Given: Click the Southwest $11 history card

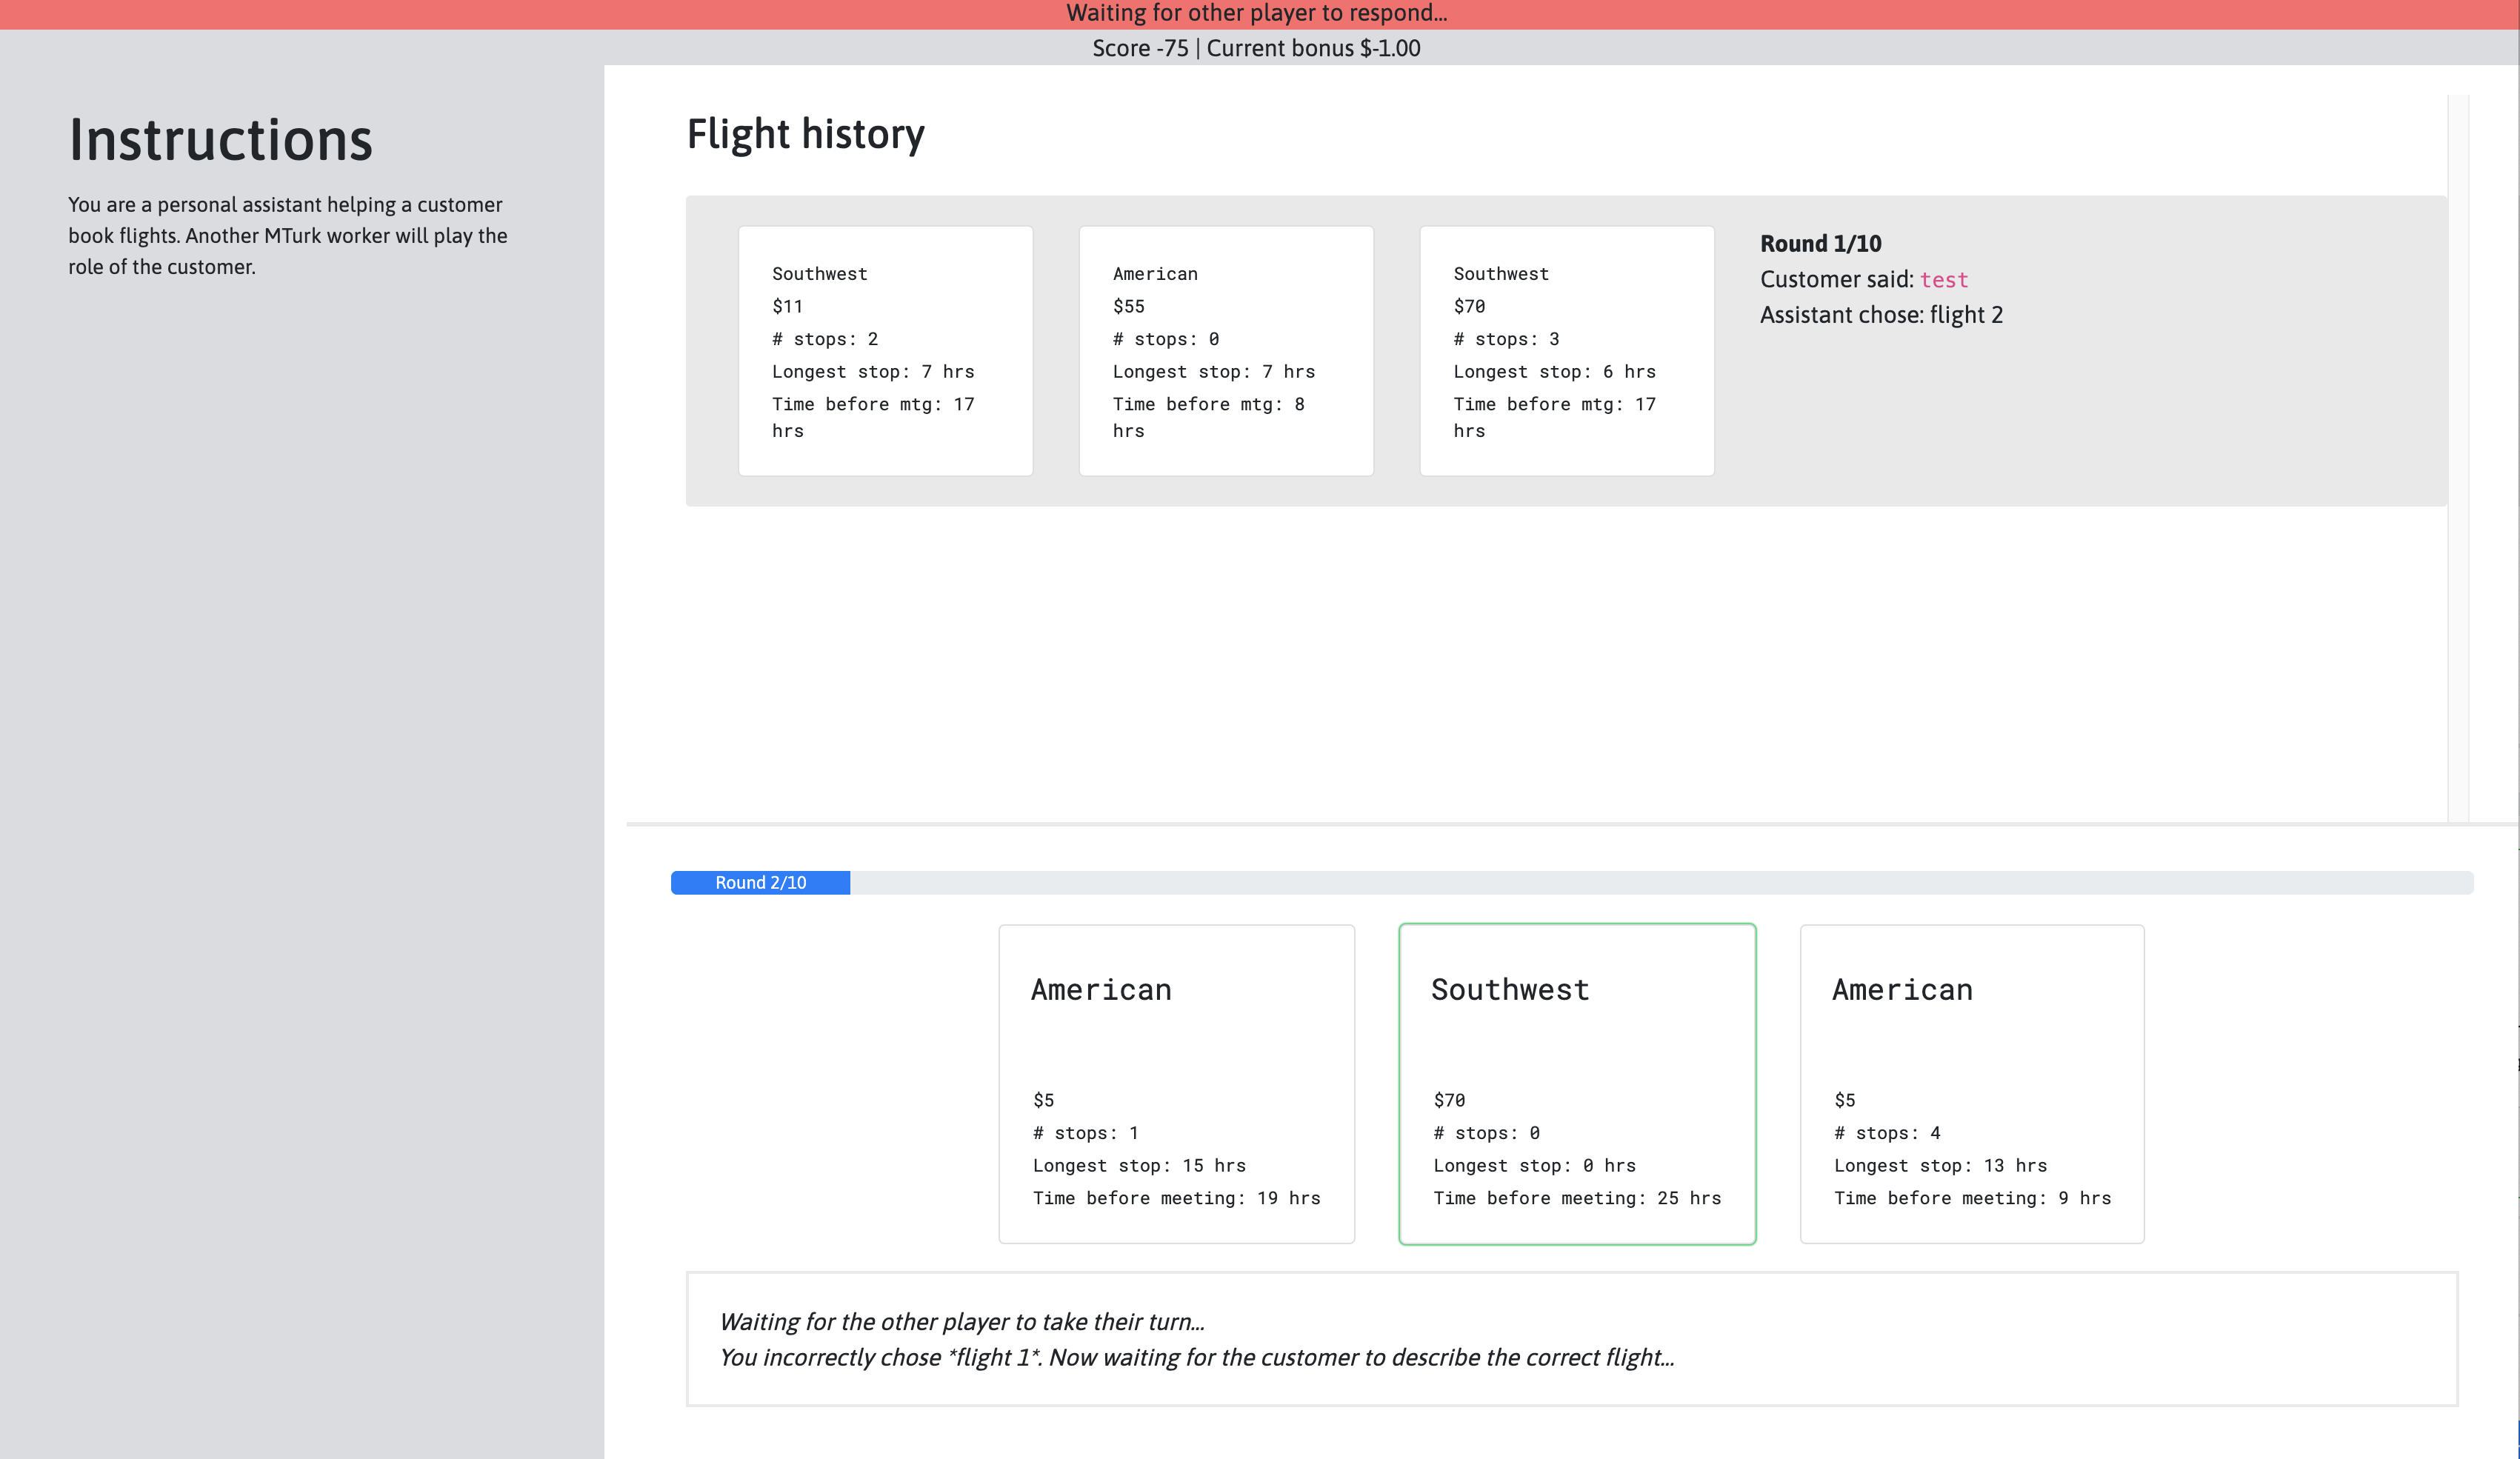Looking at the screenshot, I should coord(885,350).
